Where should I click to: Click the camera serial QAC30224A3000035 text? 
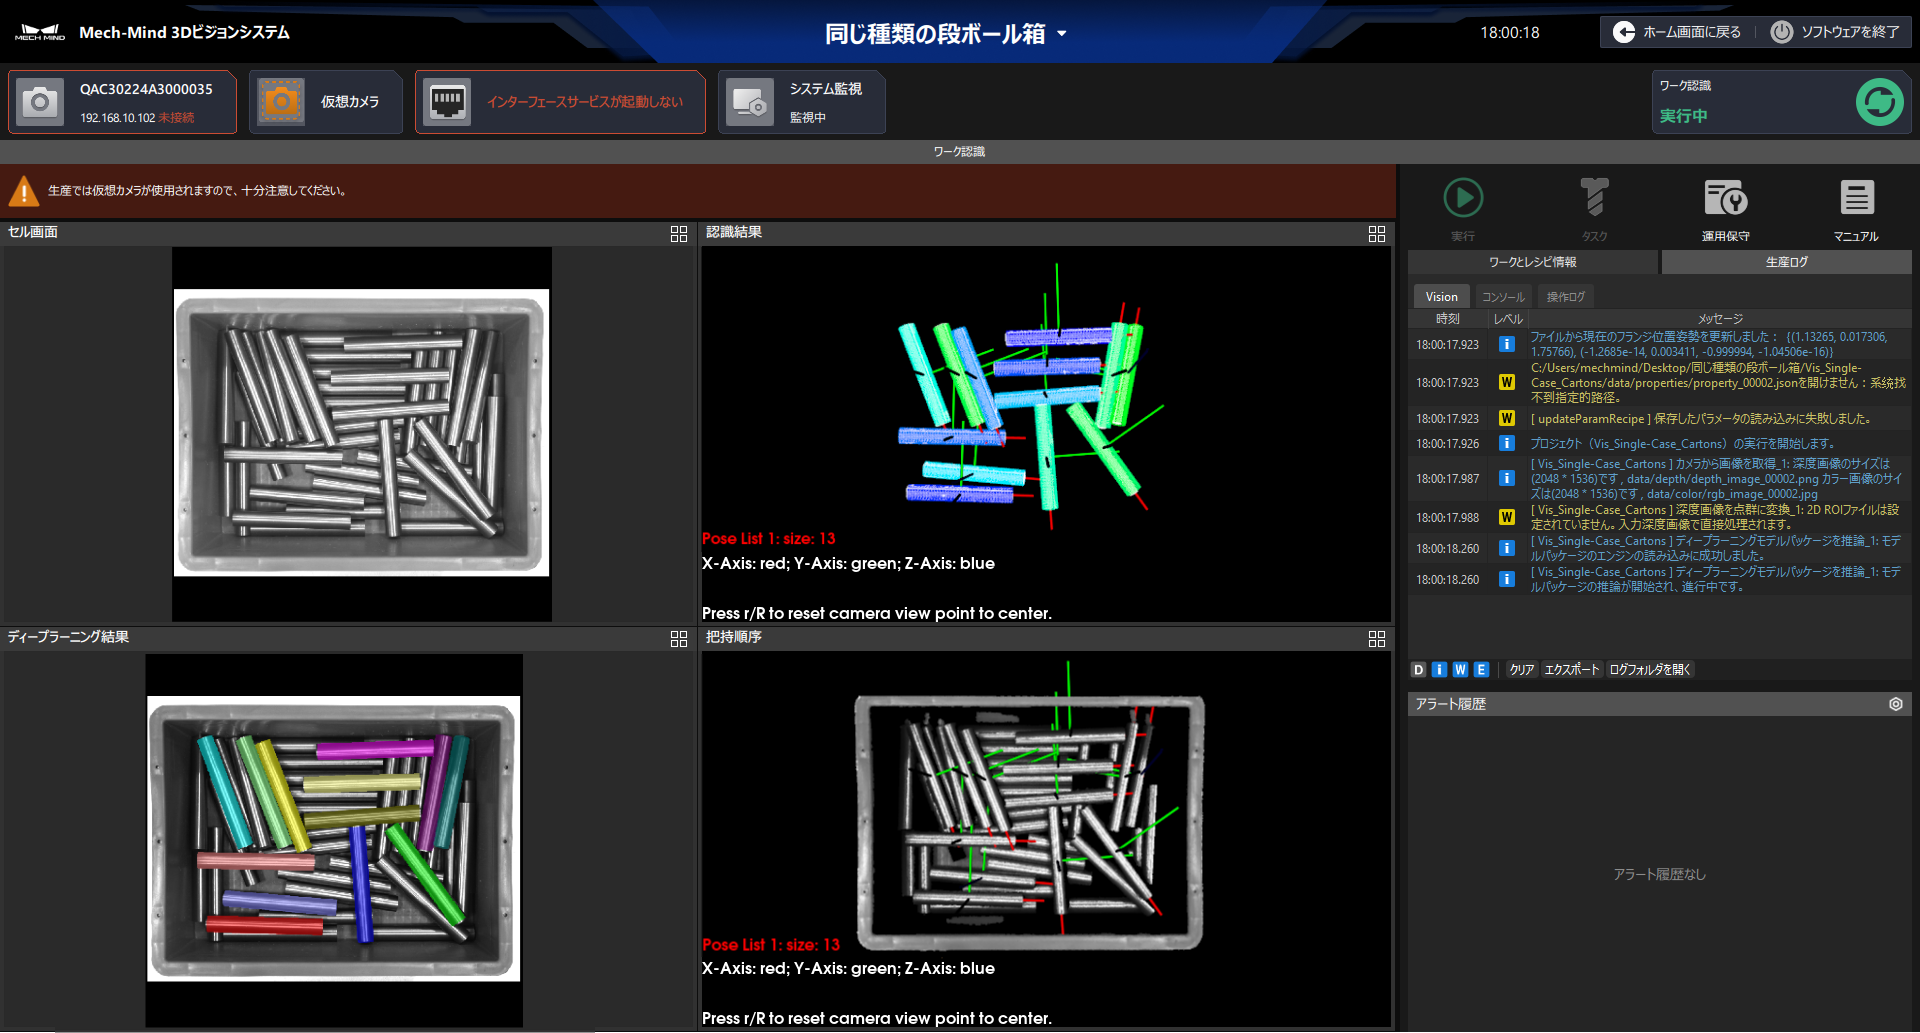[146, 89]
